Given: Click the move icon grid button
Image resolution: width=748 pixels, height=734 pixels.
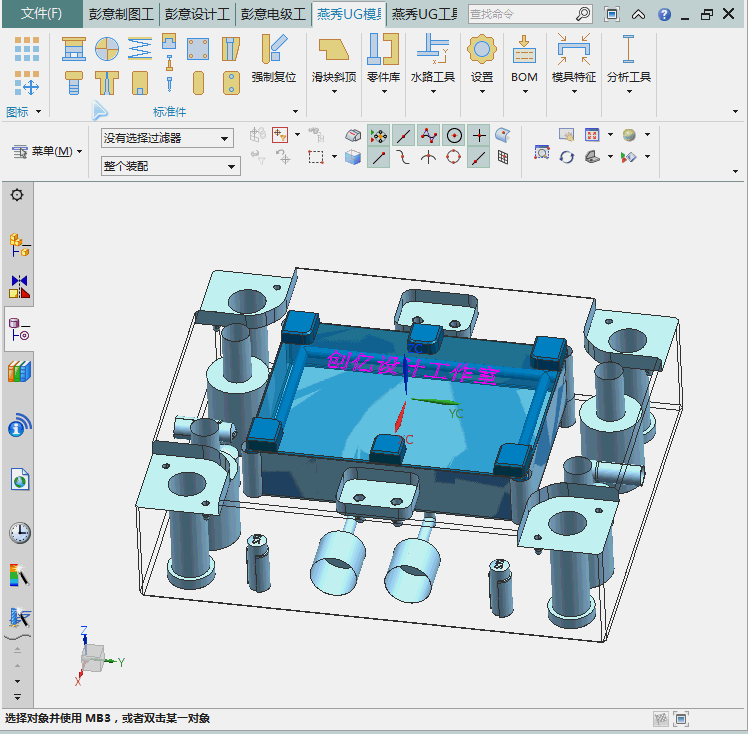Looking at the screenshot, I should pyautogui.click(x=27, y=83).
